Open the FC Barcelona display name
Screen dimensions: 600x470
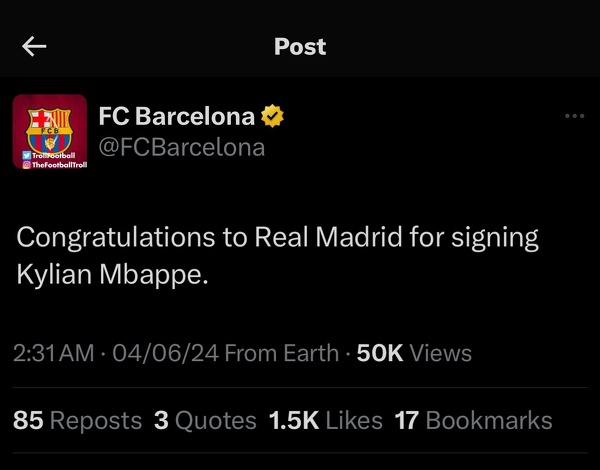176,117
